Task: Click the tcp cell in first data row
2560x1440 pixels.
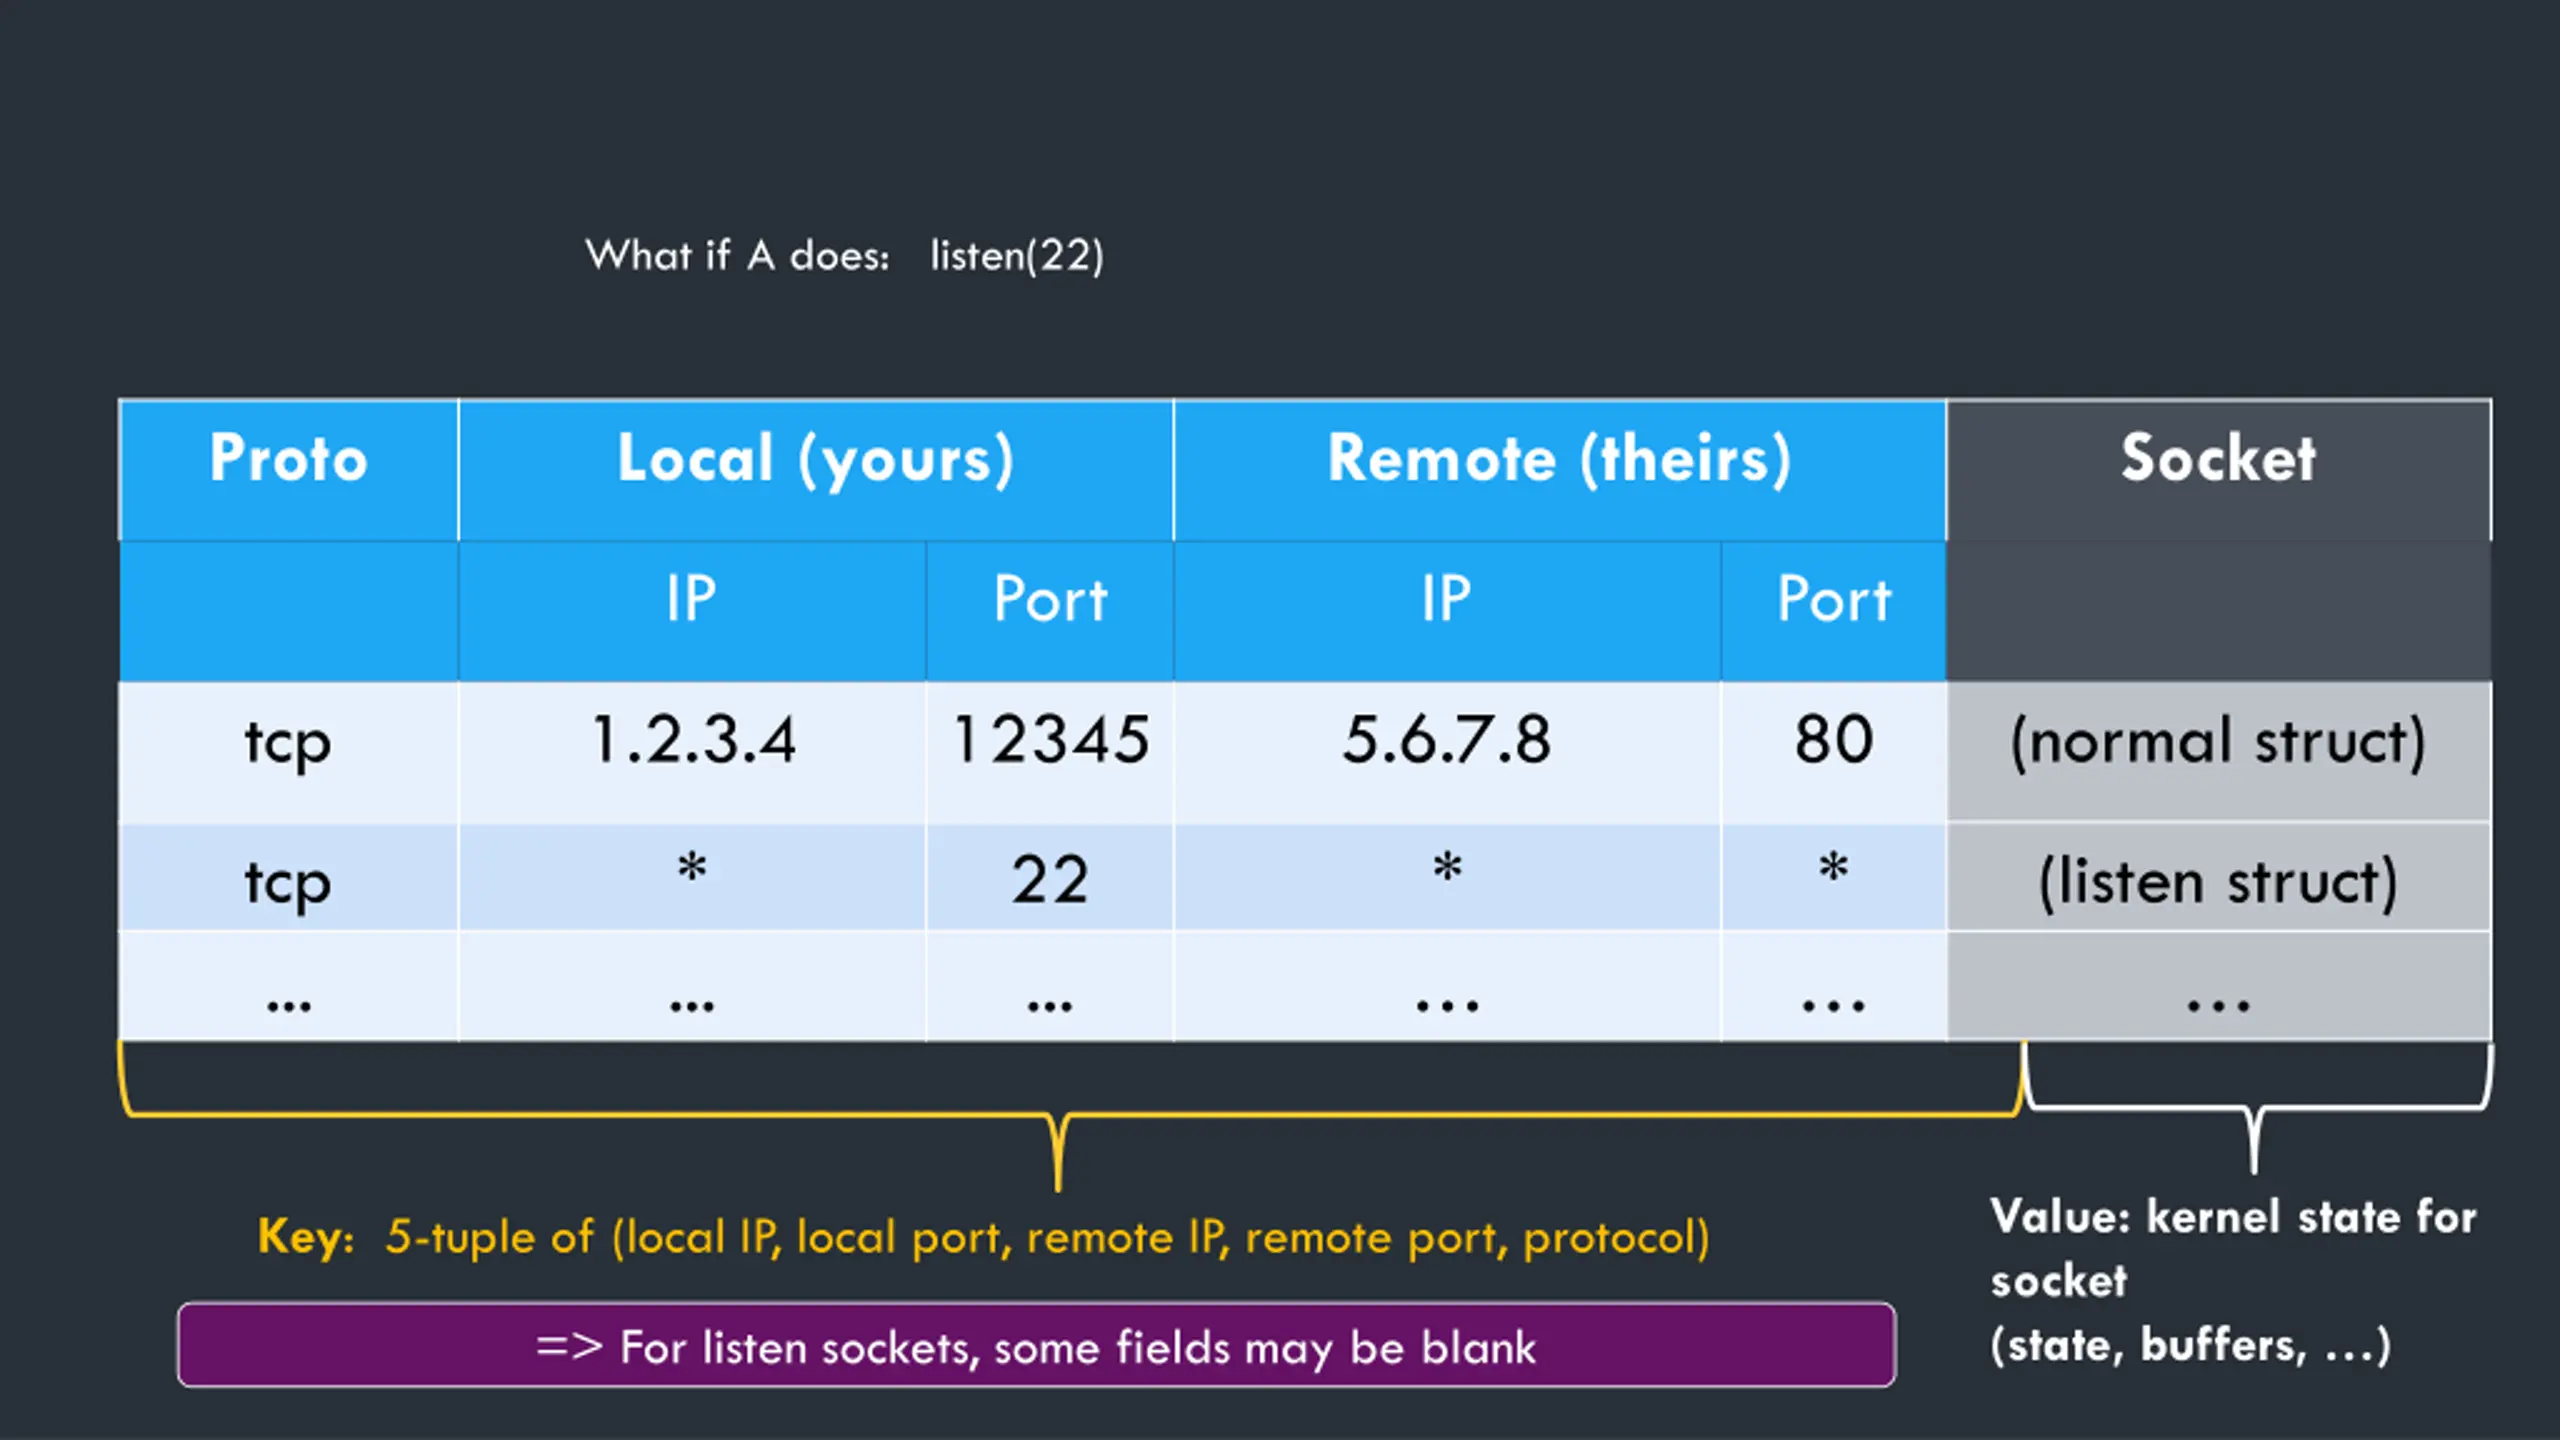Action: click(x=288, y=752)
